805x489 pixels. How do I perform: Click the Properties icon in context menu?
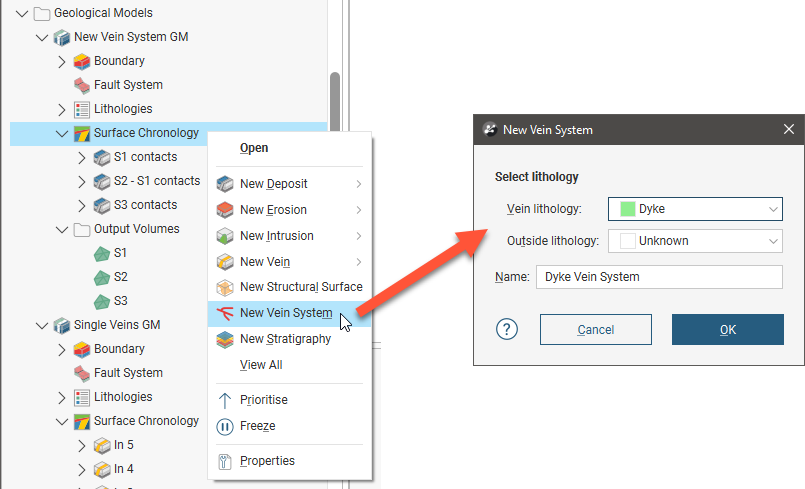[x=225, y=462]
